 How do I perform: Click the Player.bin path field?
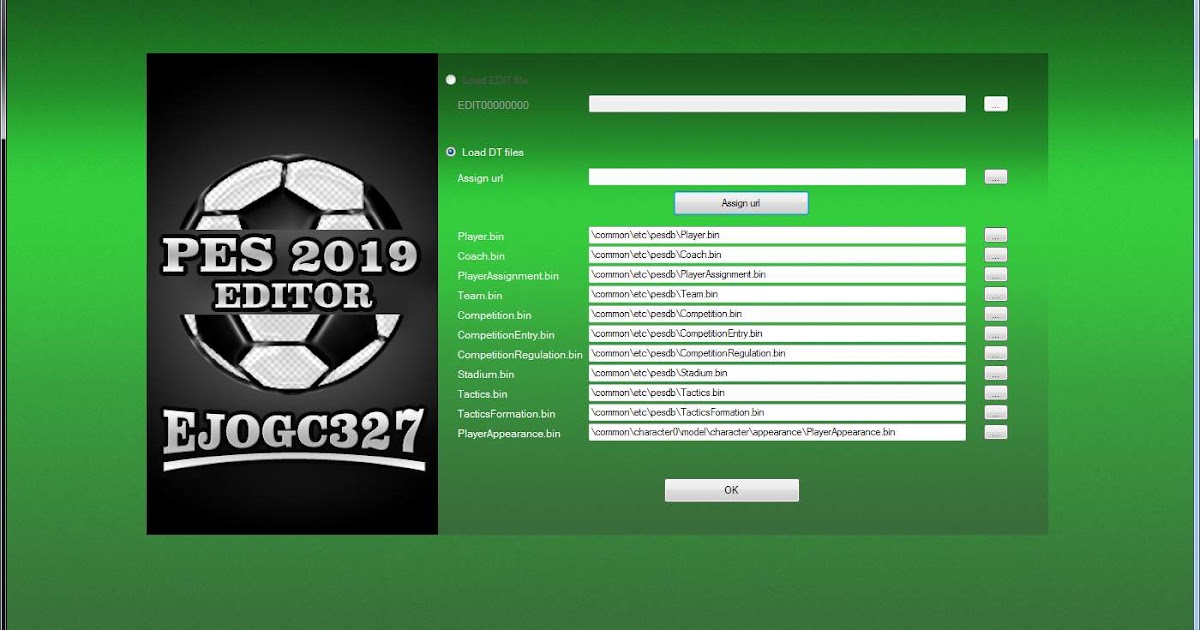click(777, 235)
